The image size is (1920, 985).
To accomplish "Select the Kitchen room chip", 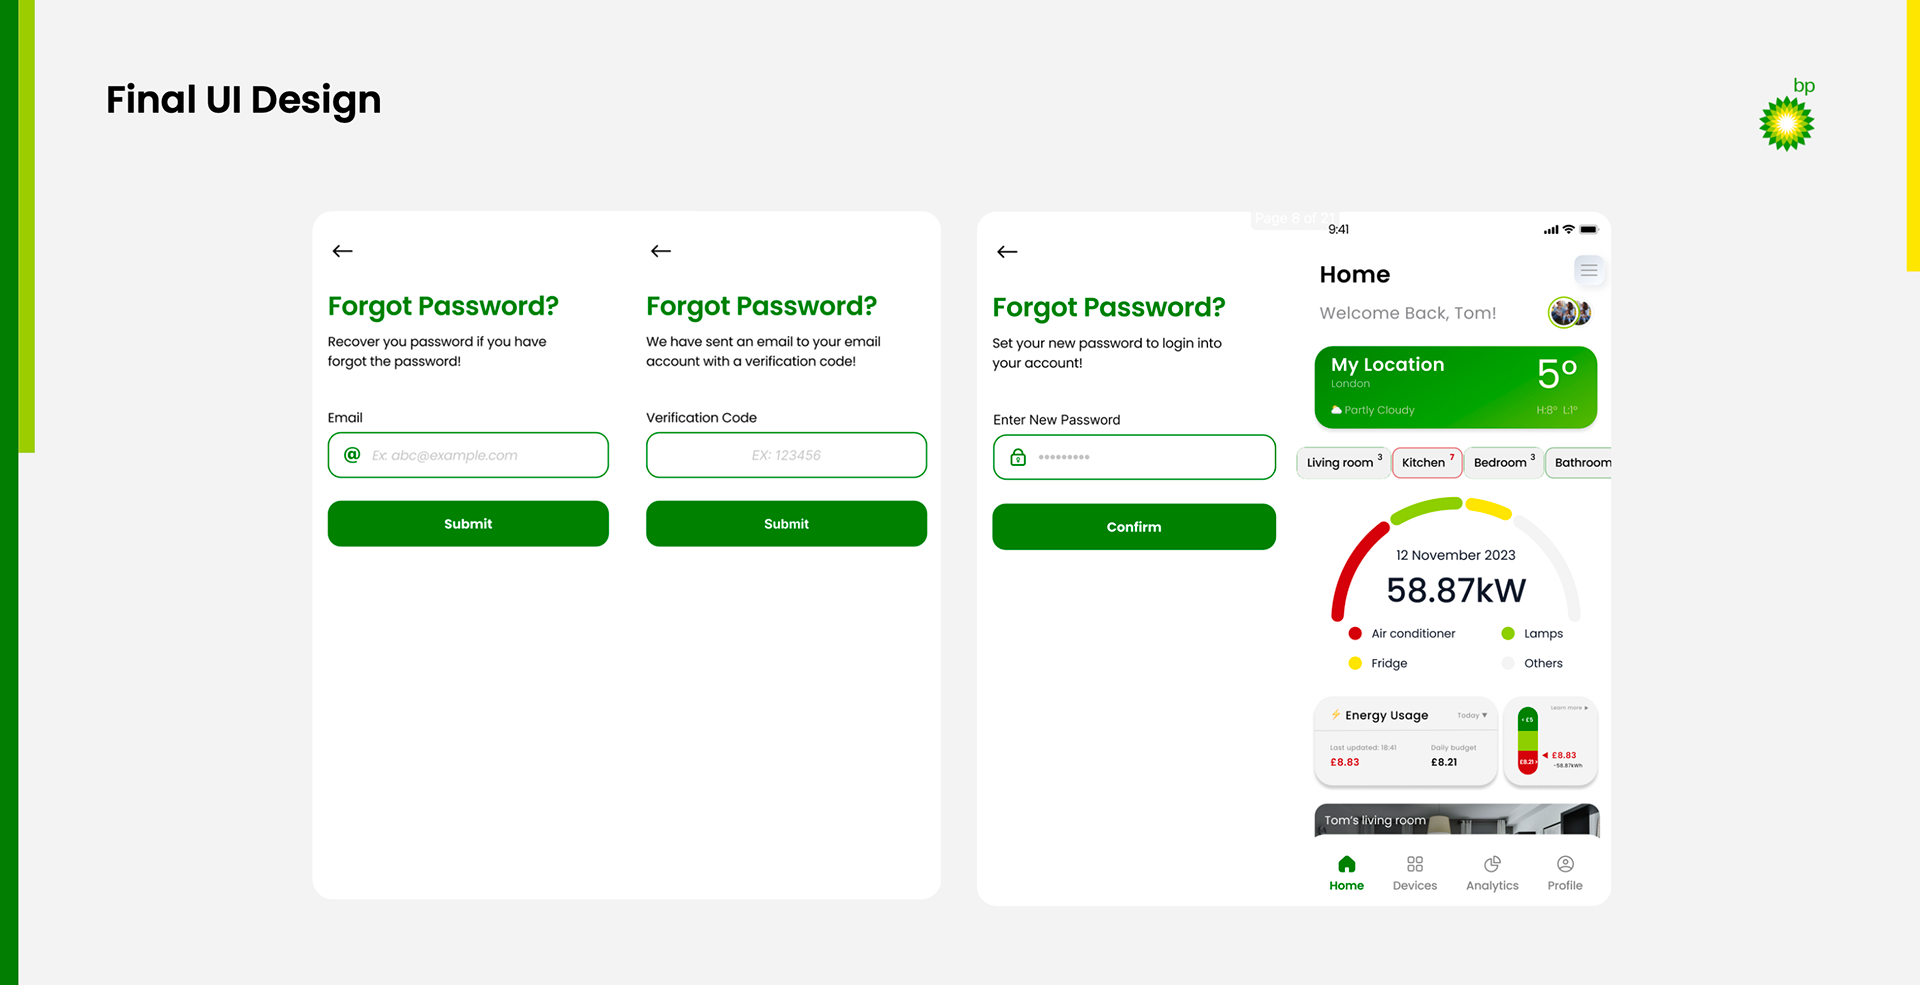I will pos(1427,462).
